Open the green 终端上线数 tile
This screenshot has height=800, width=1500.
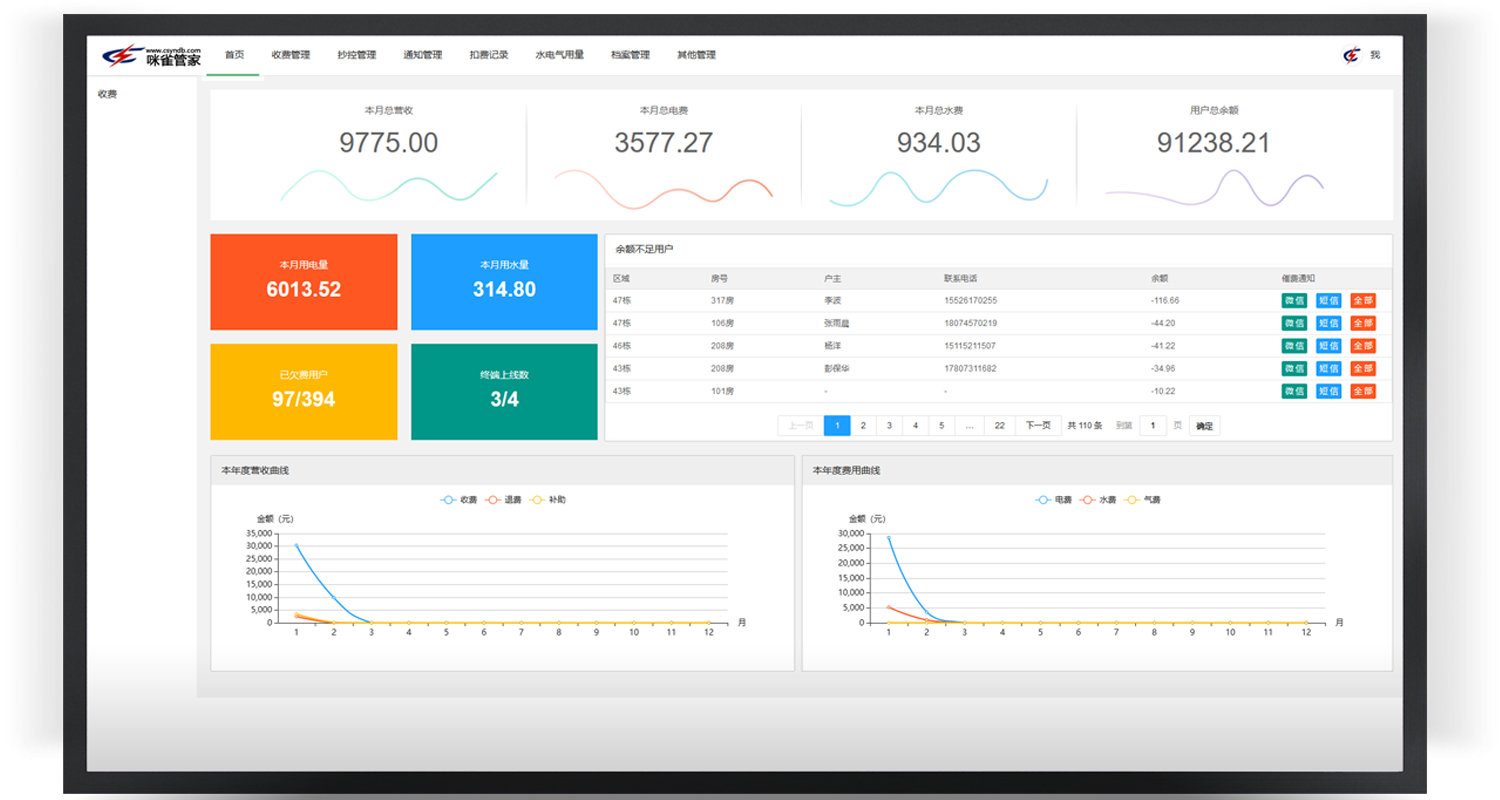click(x=504, y=392)
